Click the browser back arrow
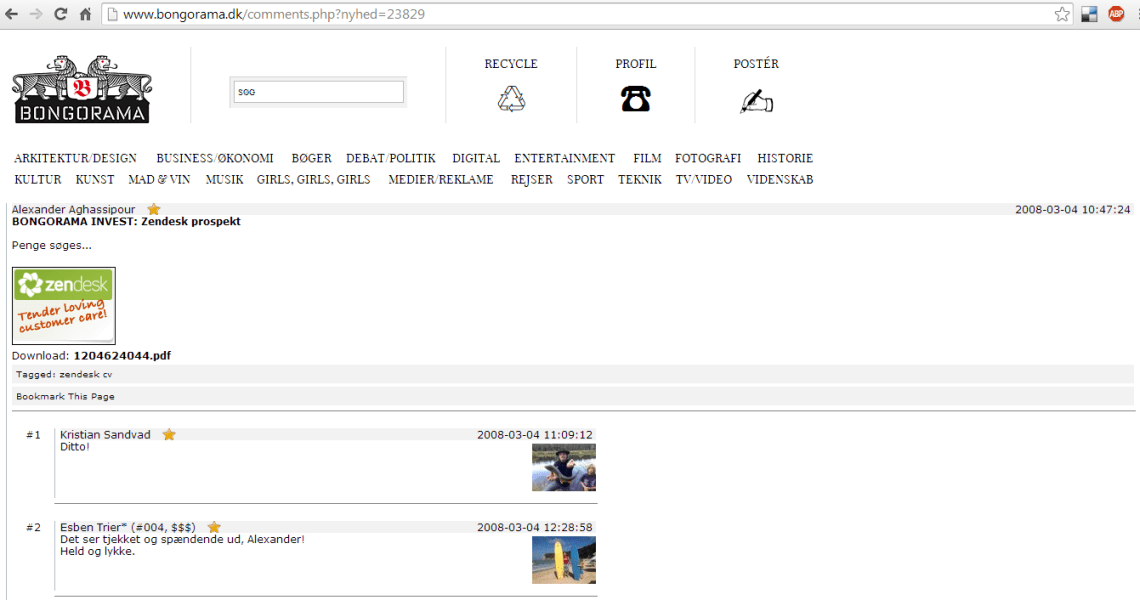This screenshot has height=600, width=1140. [12, 14]
